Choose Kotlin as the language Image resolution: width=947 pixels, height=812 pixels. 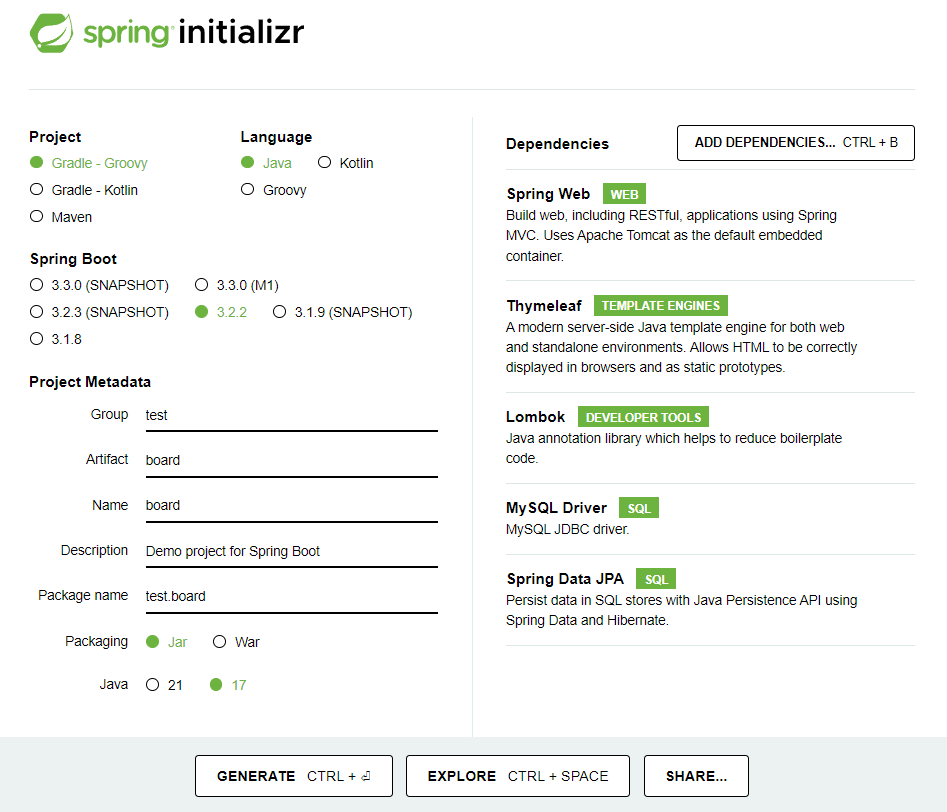tap(345, 163)
